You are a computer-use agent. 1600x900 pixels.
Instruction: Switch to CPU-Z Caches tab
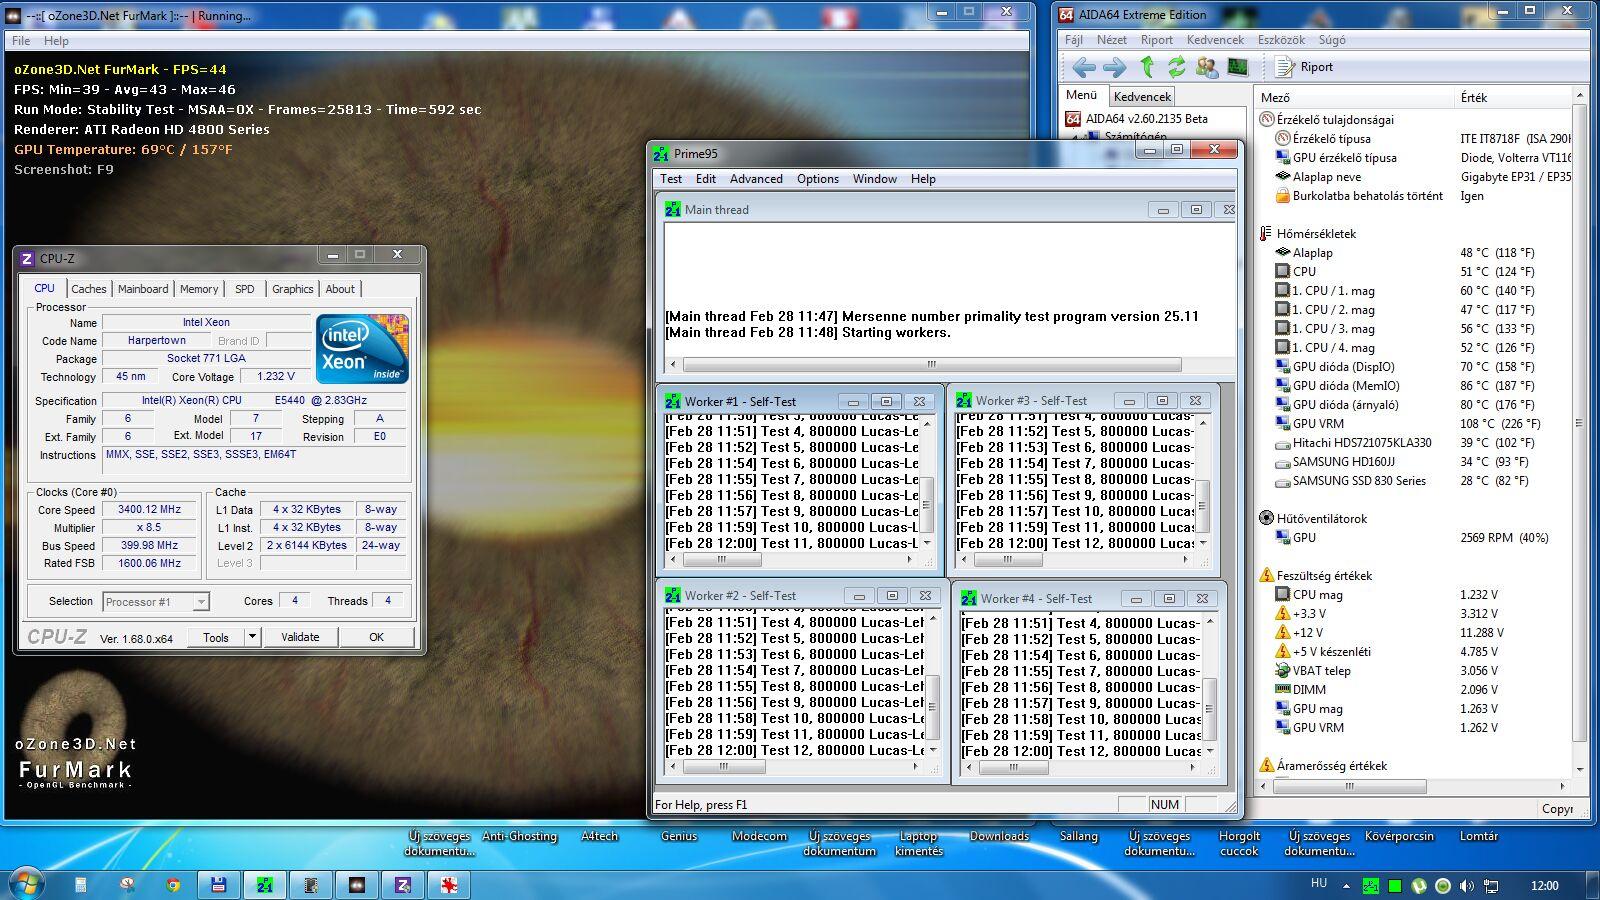click(x=89, y=289)
